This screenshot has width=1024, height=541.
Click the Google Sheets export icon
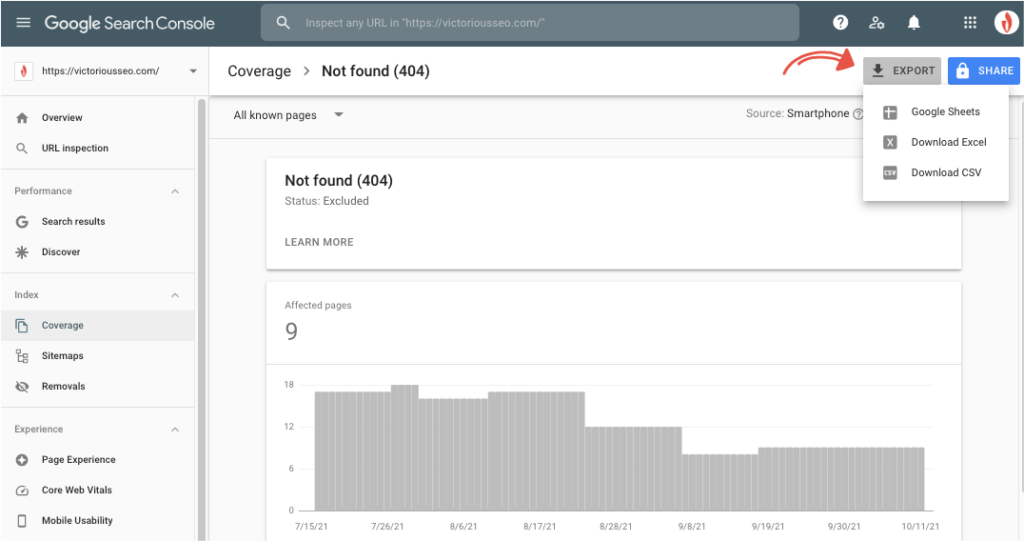click(890, 112)
